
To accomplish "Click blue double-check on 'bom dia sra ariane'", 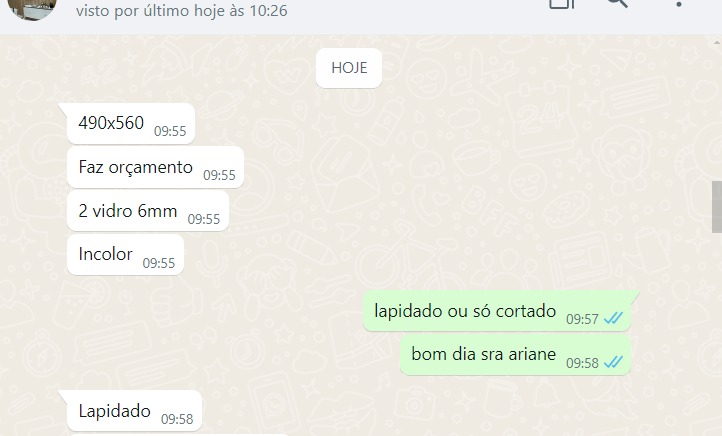I will tap(613, 363).
